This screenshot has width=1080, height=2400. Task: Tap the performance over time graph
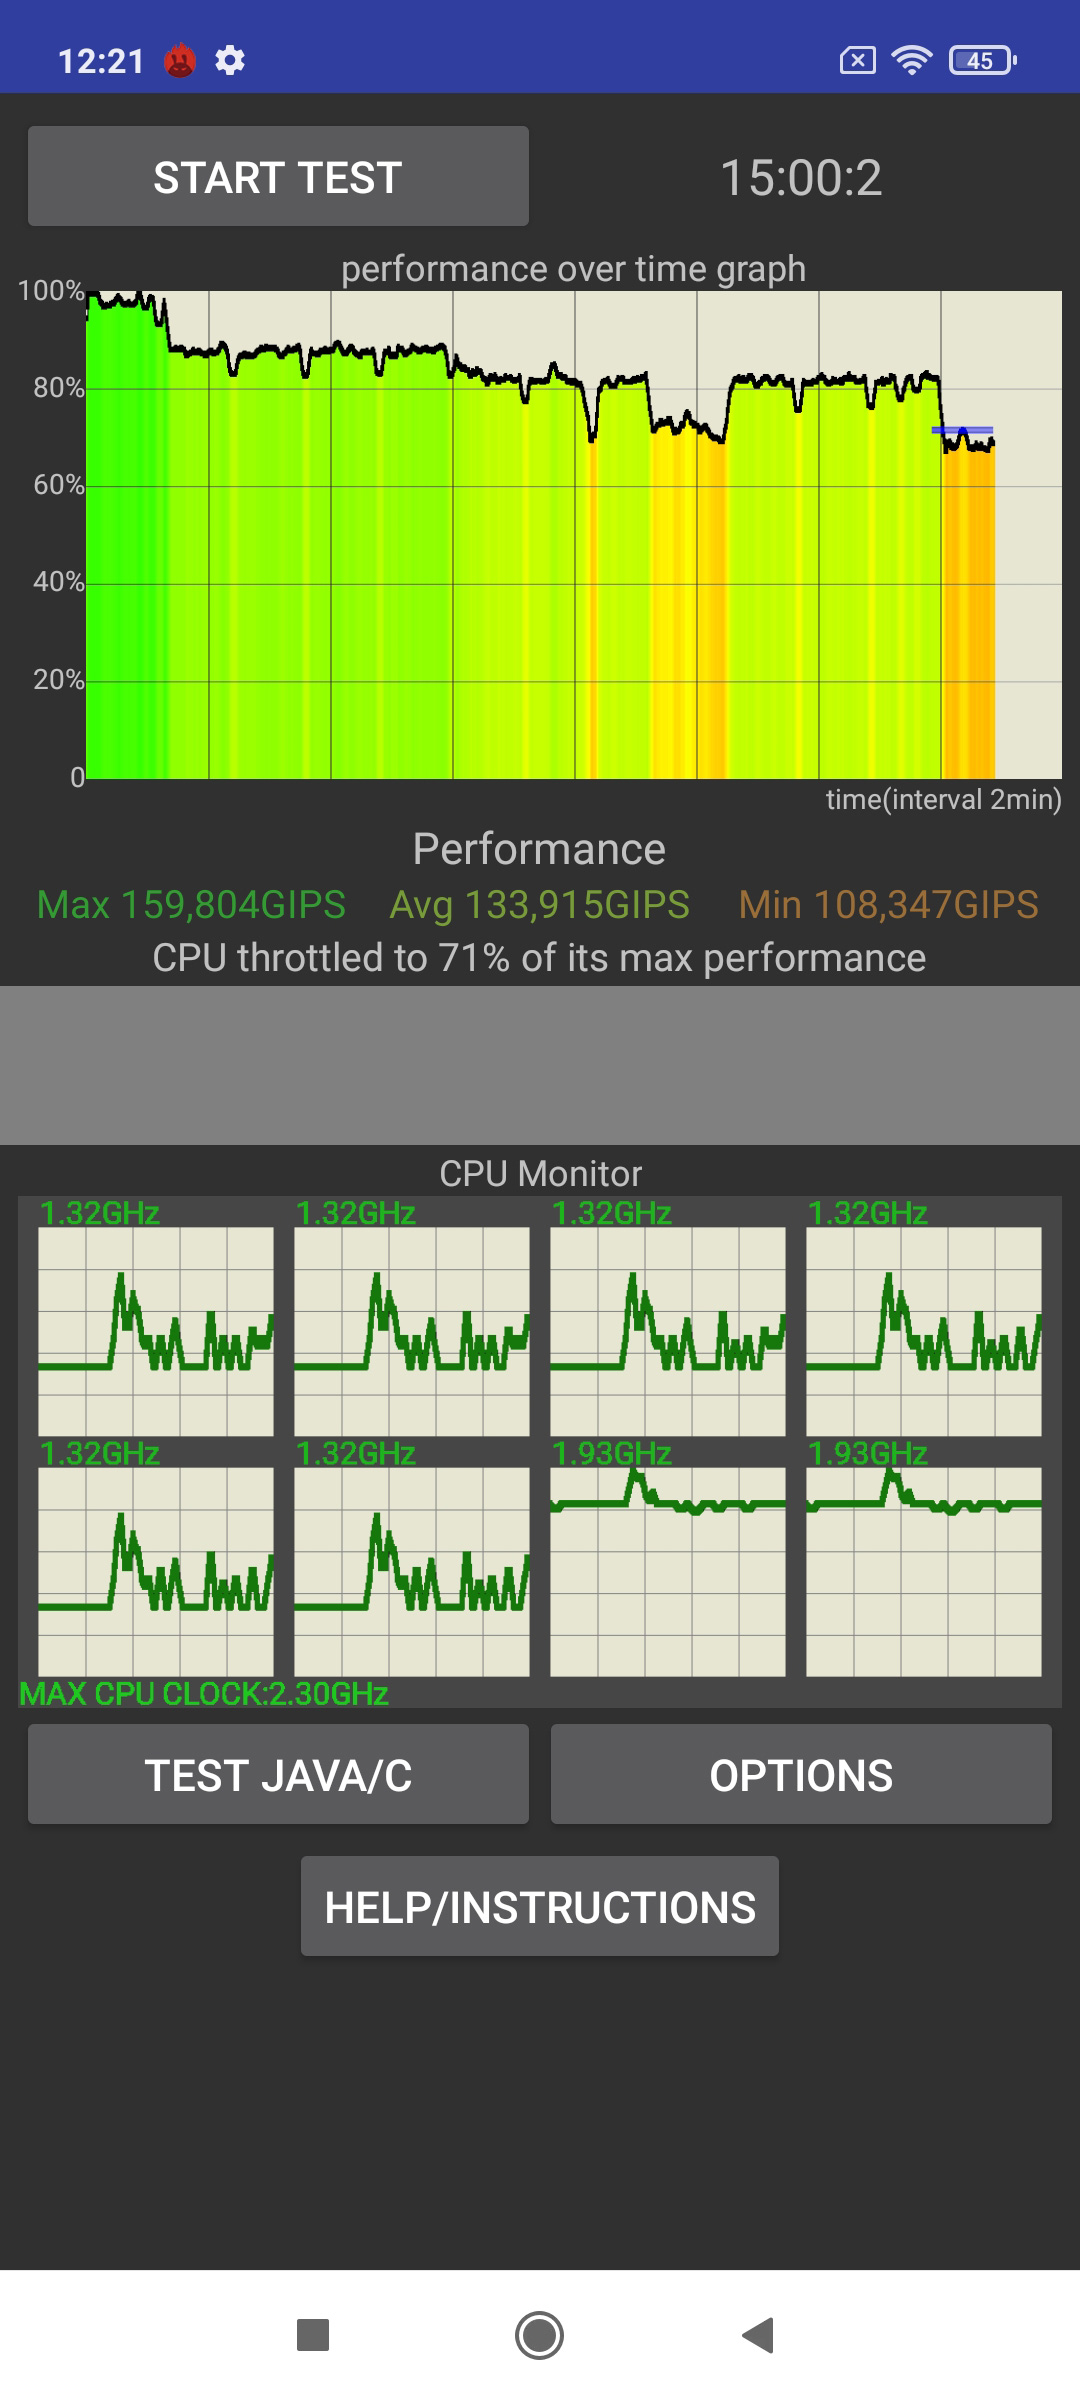[x=574, y=534]
